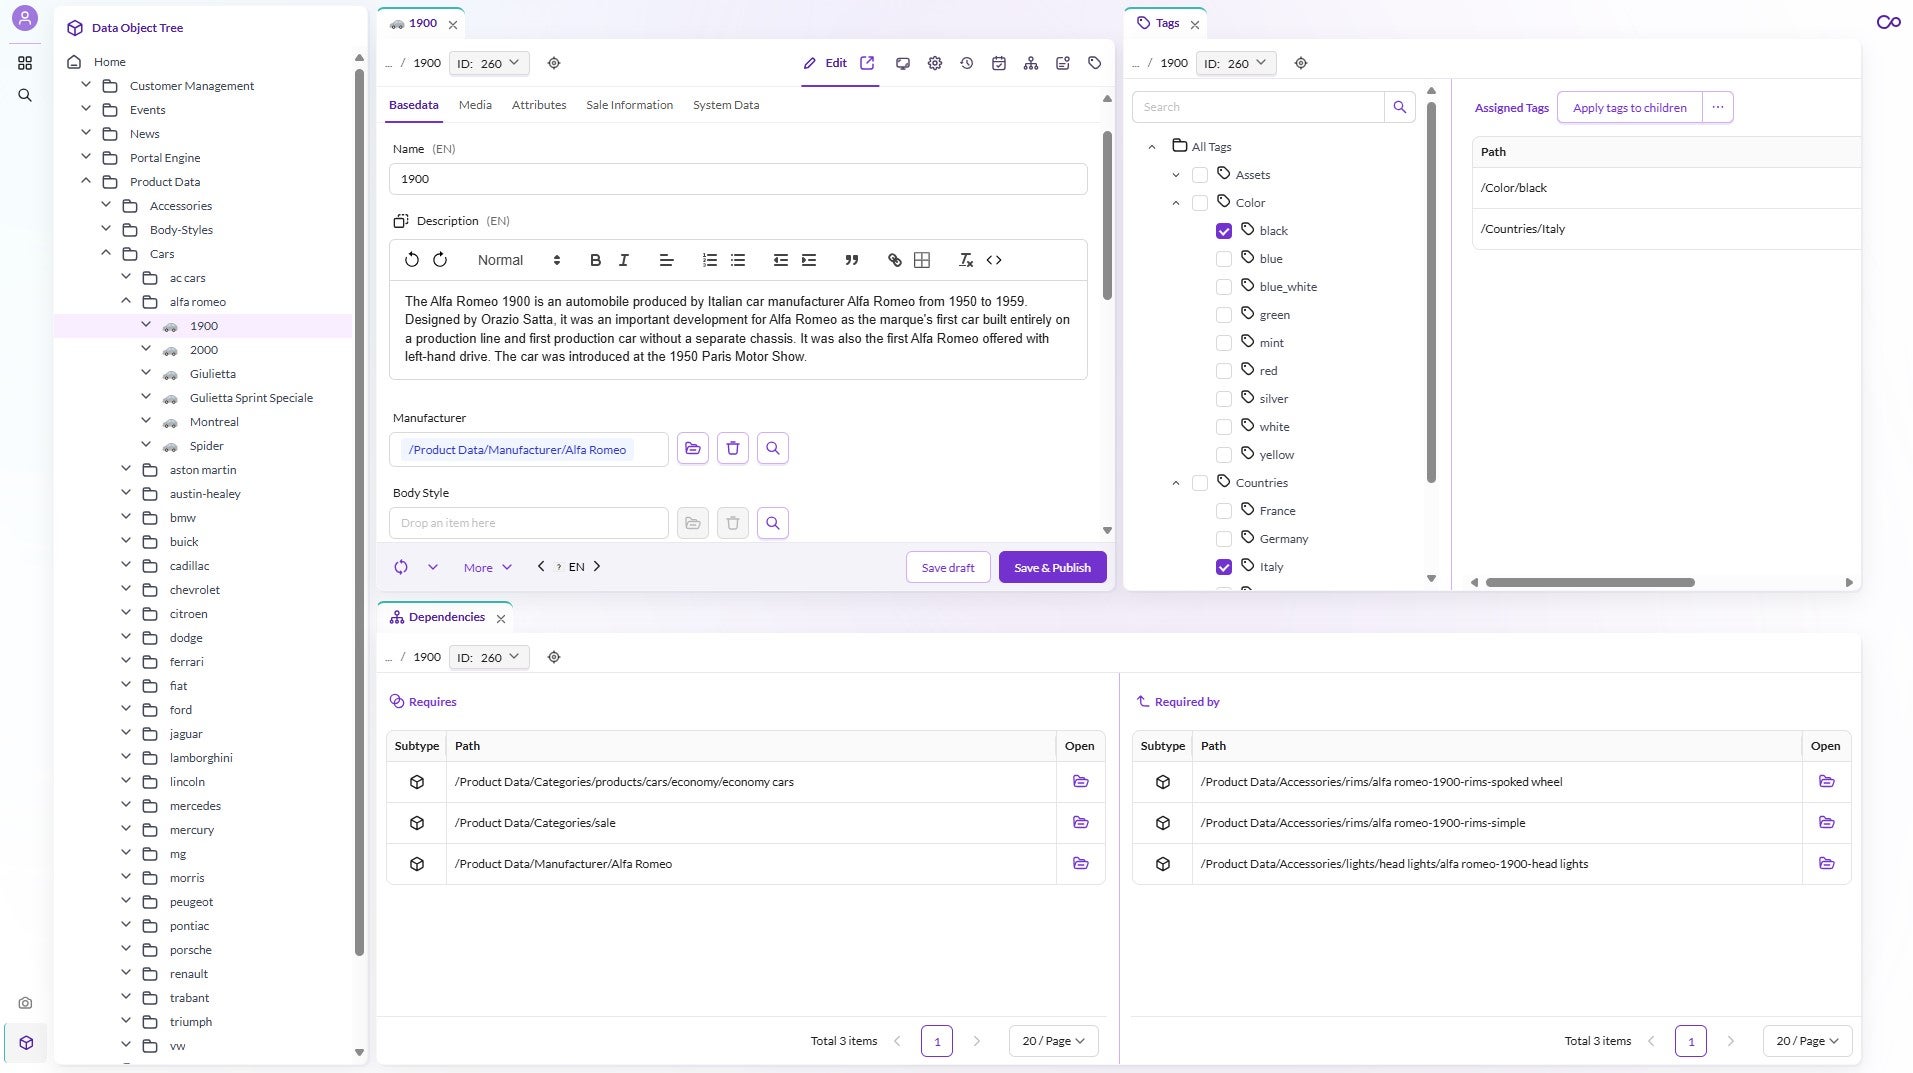Screen dimensions: 1913x1073
Task: Expand the ferrari folder in tree
Action: [x=126, y=661]
